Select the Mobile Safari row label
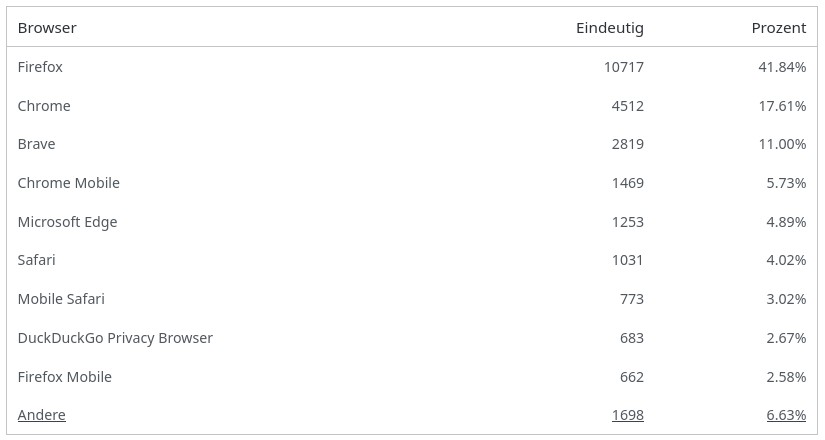Screen dimensions: 825x440 [x=61, y=299]
